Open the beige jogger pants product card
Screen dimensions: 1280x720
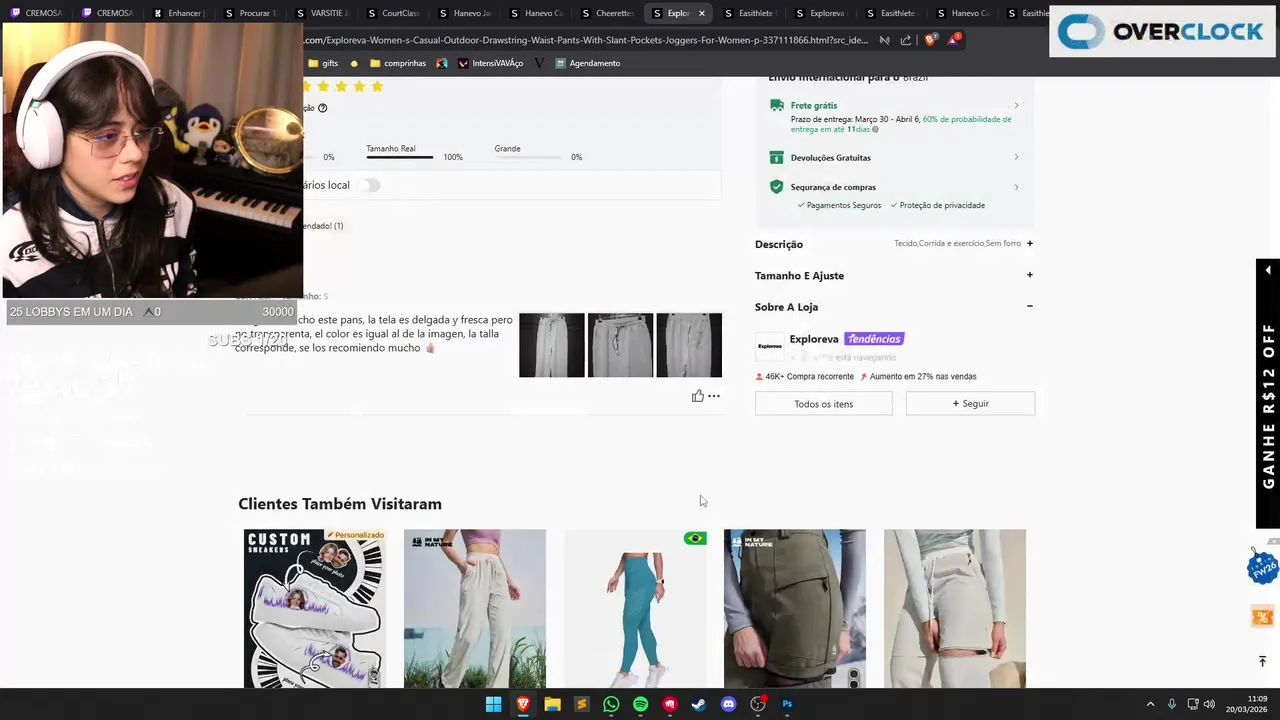[475, 608]
